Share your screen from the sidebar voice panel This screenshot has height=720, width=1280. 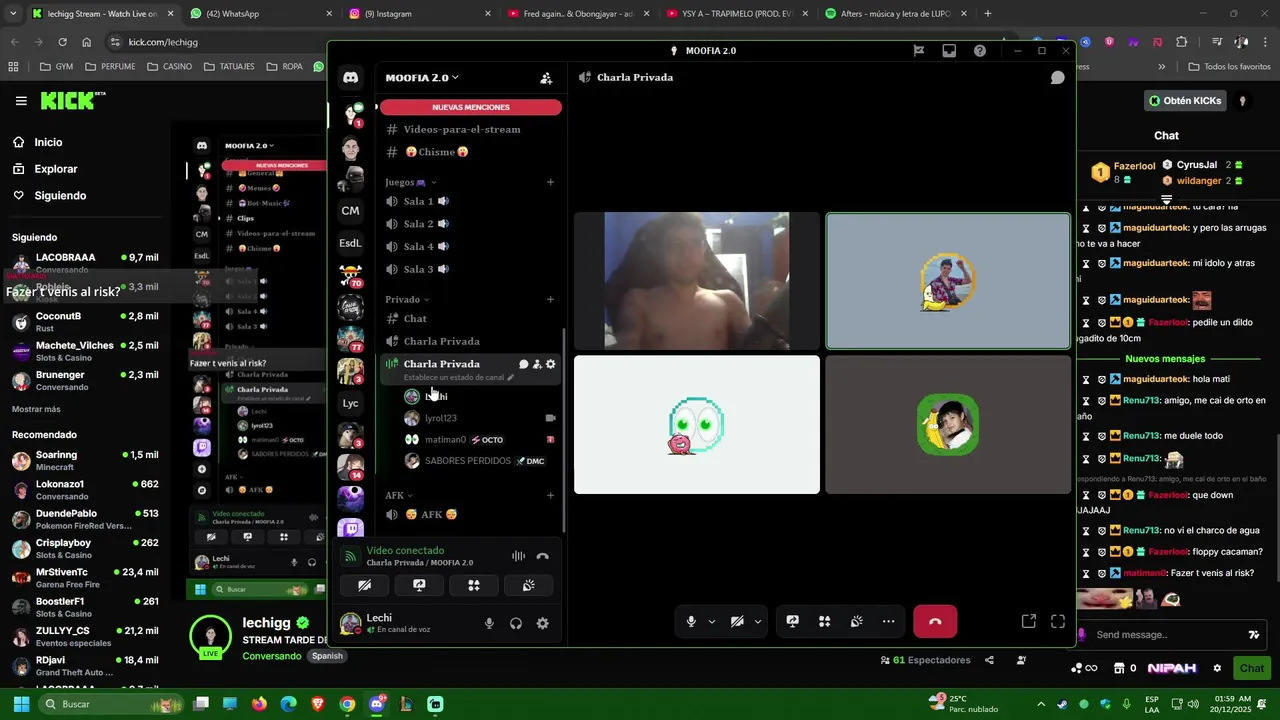pyautogui.click(x=419, y=585)
